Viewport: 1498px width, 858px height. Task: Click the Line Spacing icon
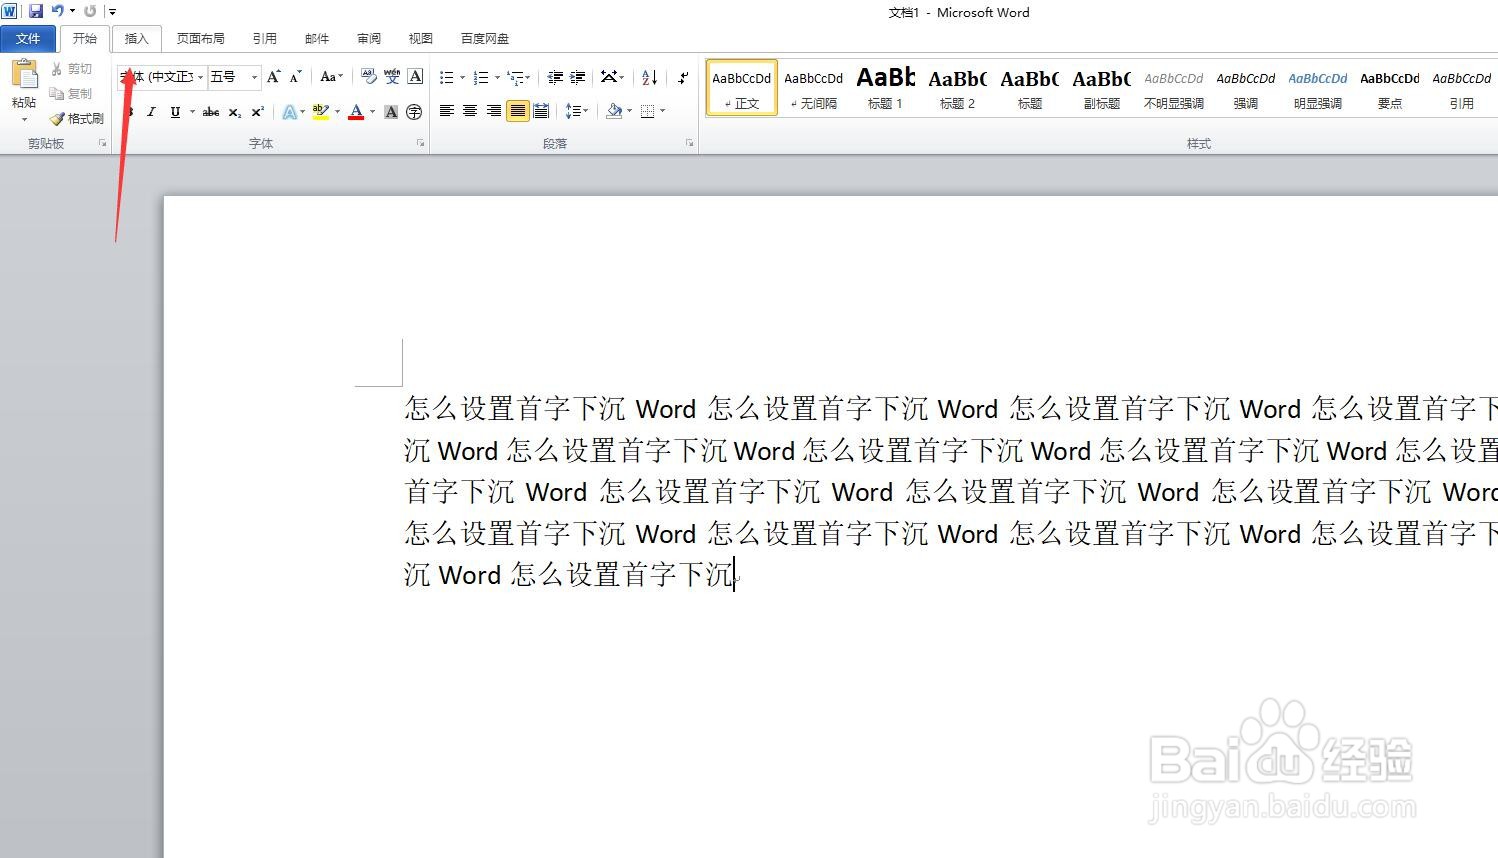[x=573, y=111]
